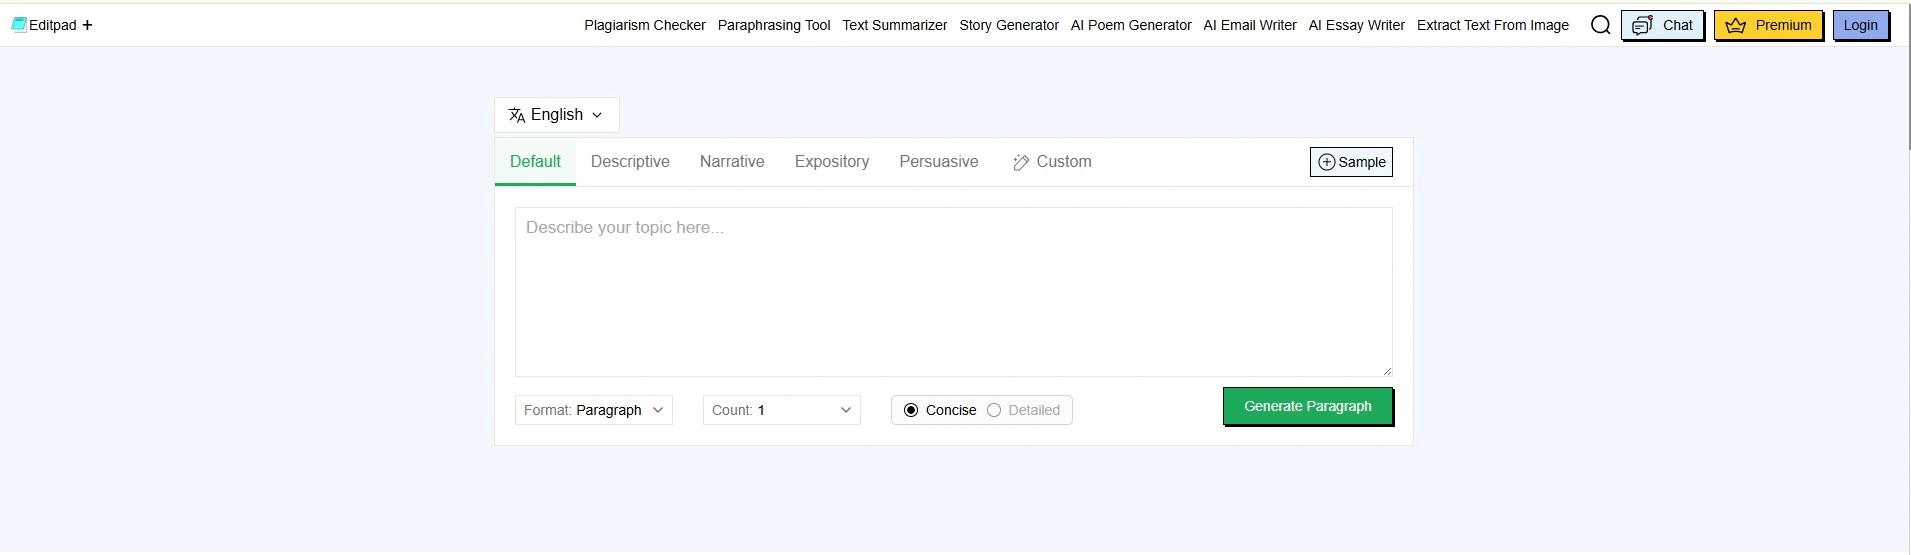The height and width of the screenshot is (555, 1911).
Task: Click the Editpad logo icon
Action: [x=19, y=25]
